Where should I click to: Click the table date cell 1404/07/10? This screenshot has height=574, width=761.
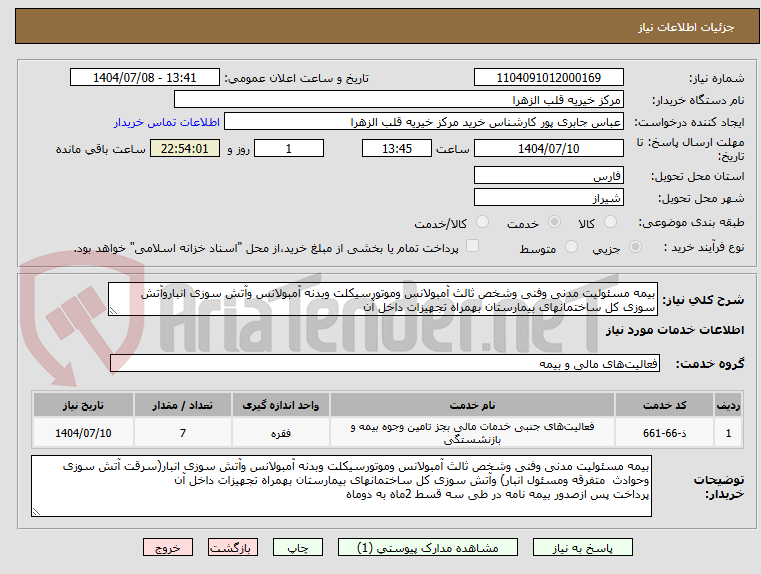tap(83, 433)
